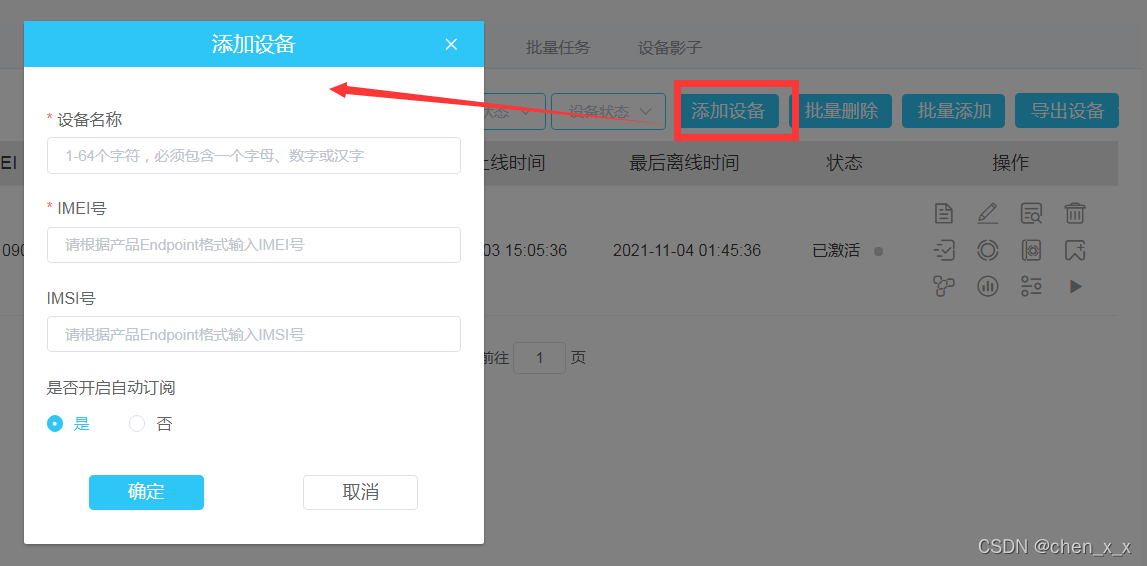Screen dimensions: 1147x566
Task: Click the 导出设备 button
Action: pos(1067,110)
